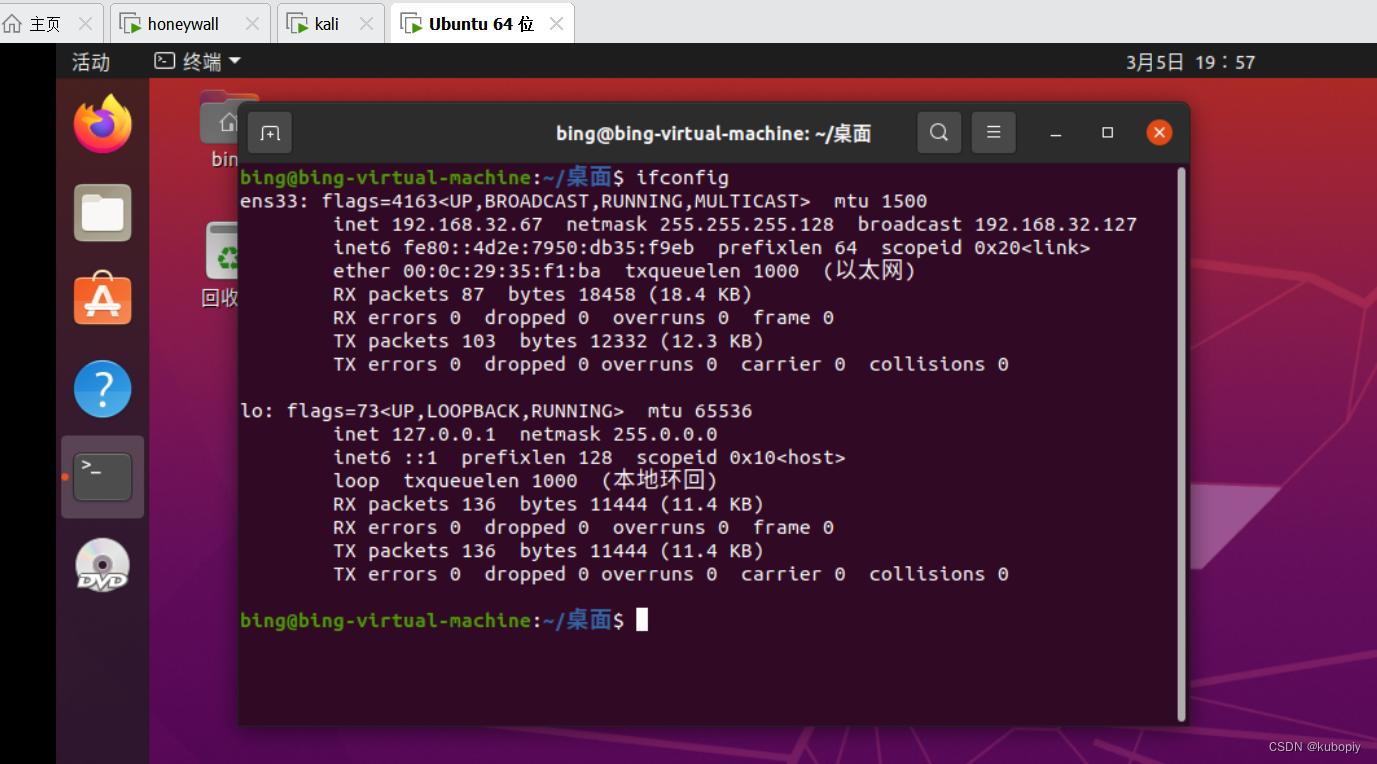Viewport: 1377px width, 764px height.
Task: Close the honeywall VM tab
Action: 252,23
